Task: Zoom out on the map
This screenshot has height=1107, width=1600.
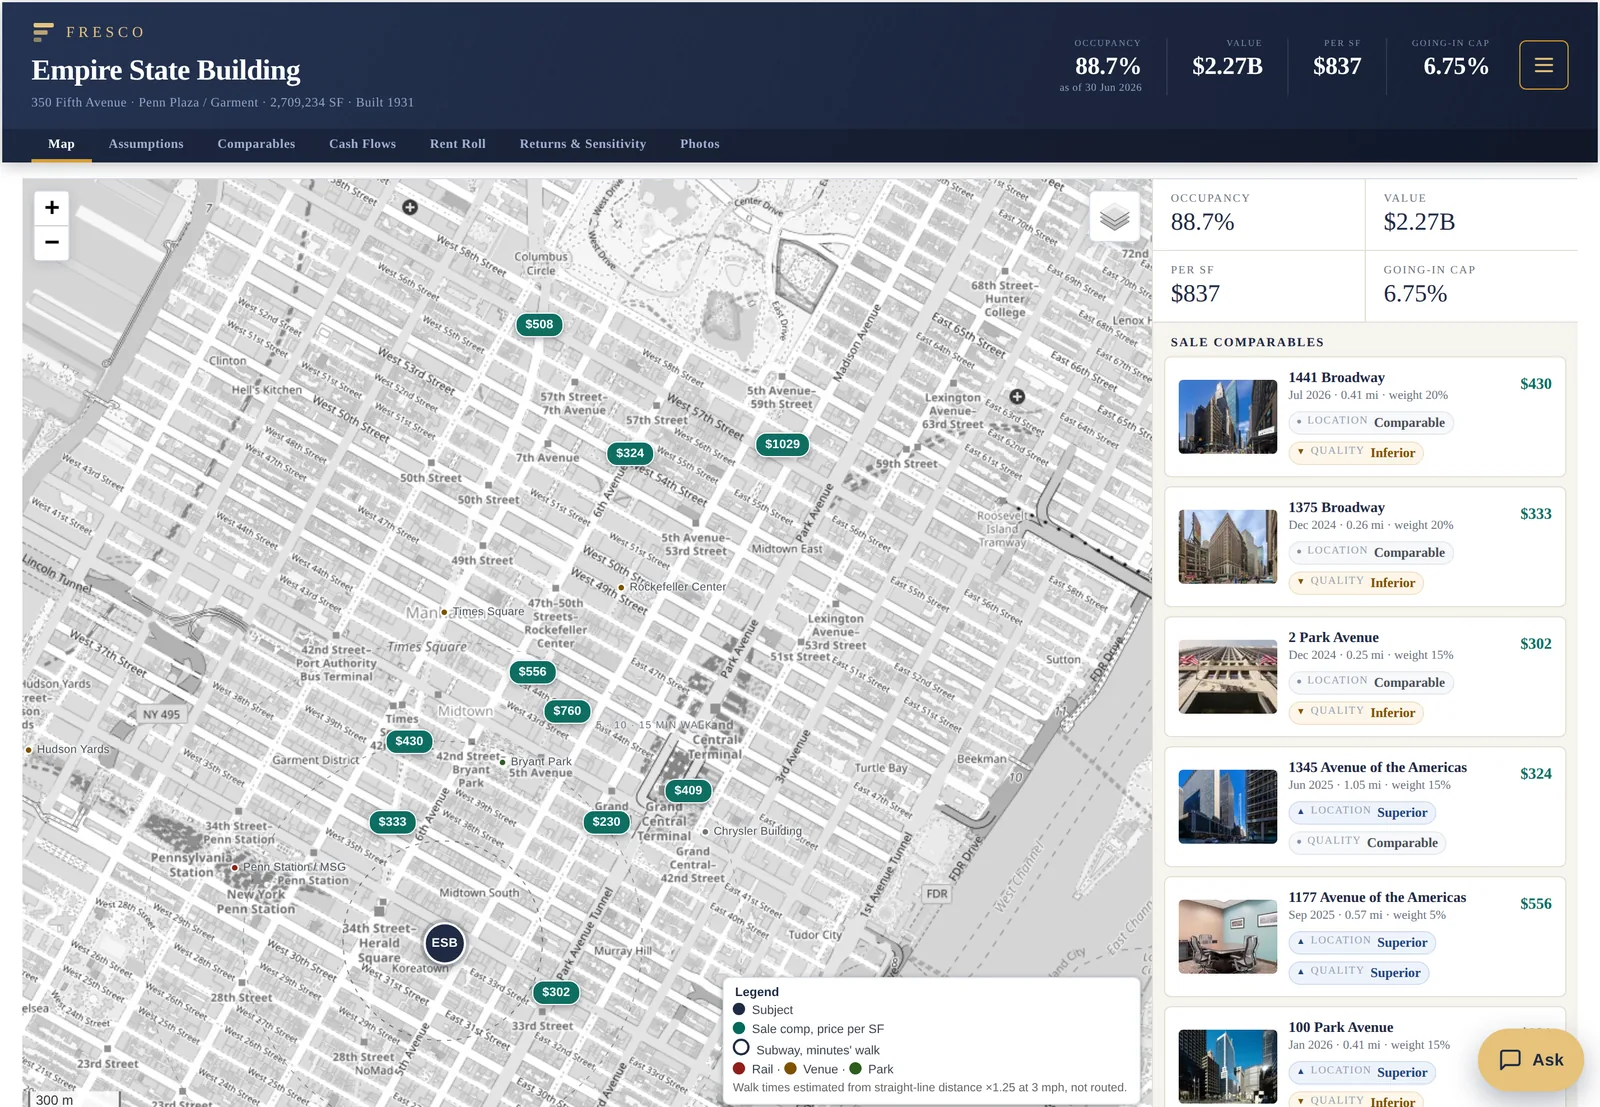Action: (52, 242)
